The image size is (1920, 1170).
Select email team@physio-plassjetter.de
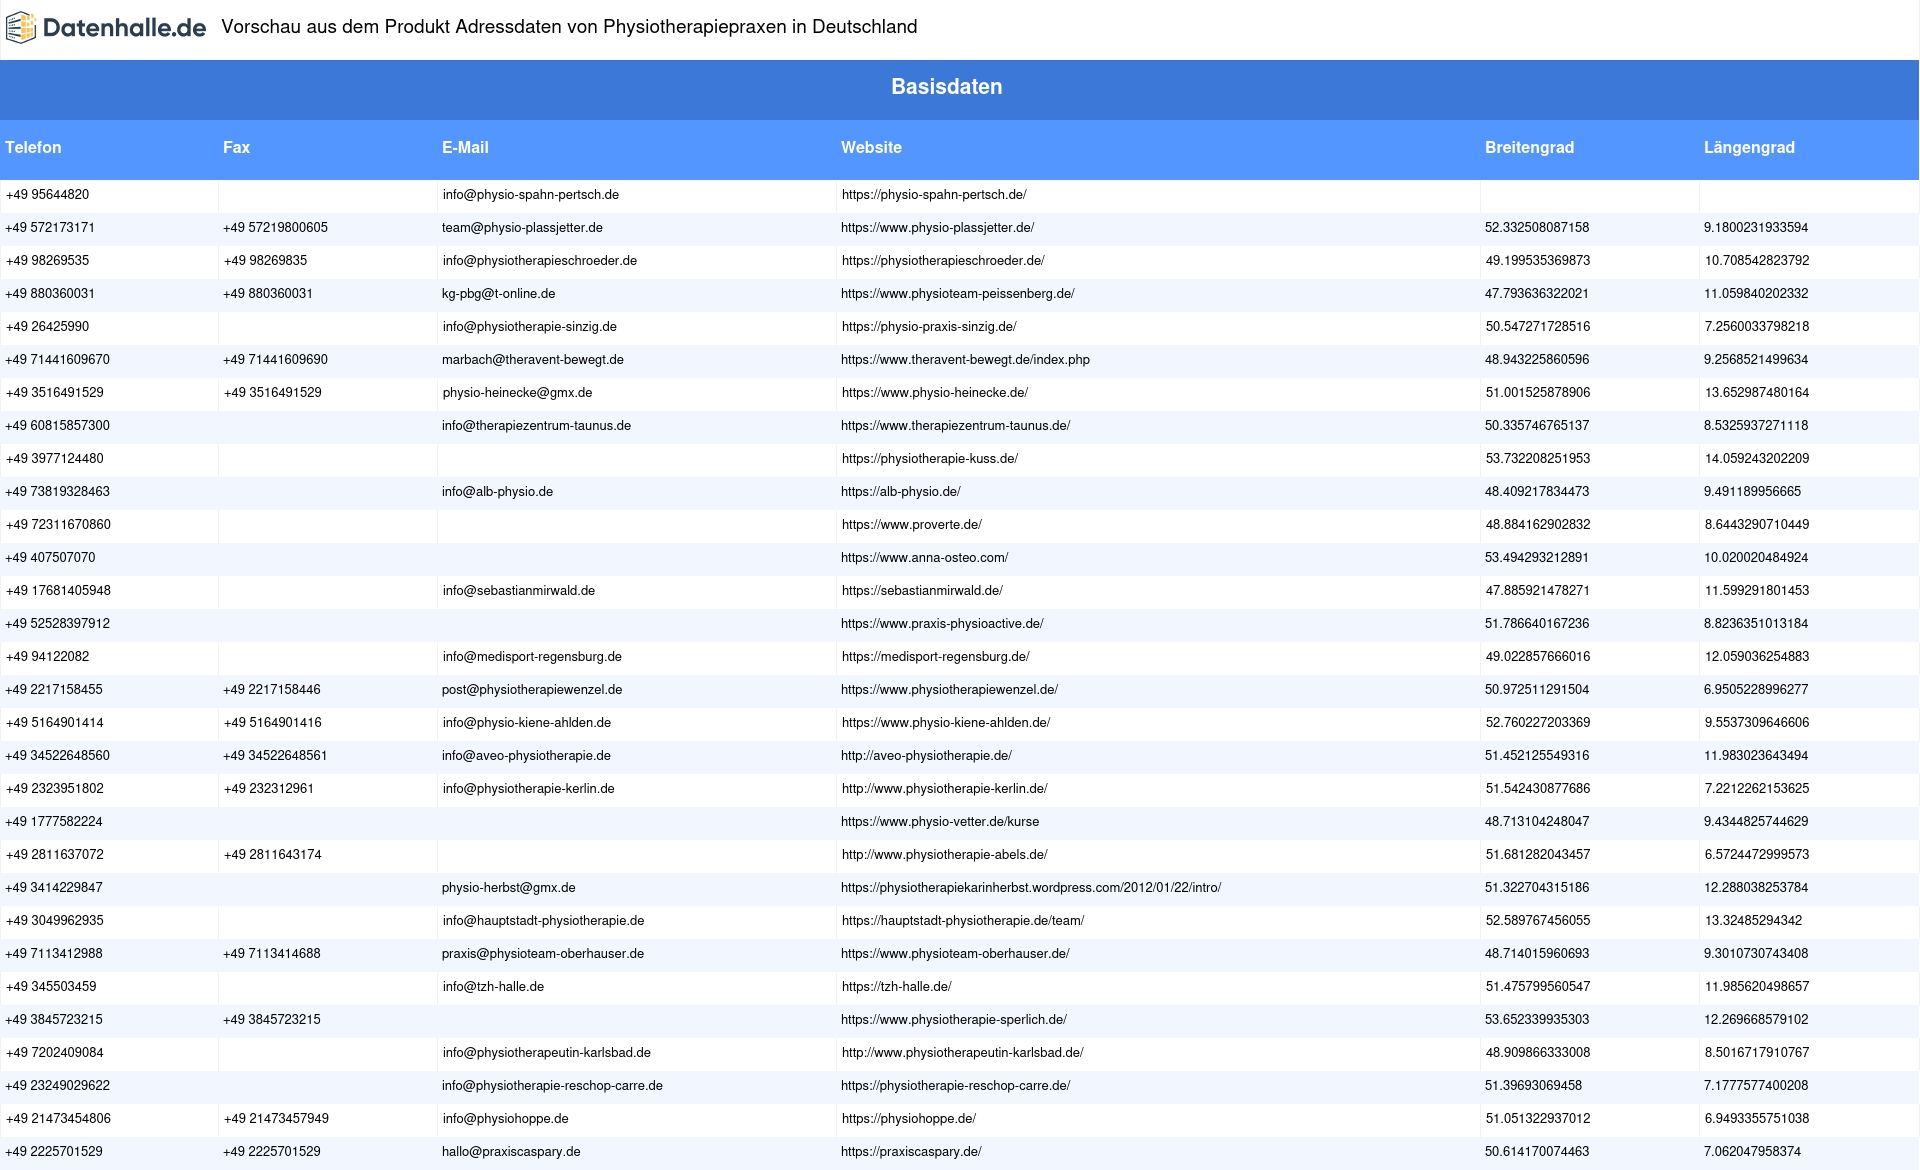coord(522,228)
